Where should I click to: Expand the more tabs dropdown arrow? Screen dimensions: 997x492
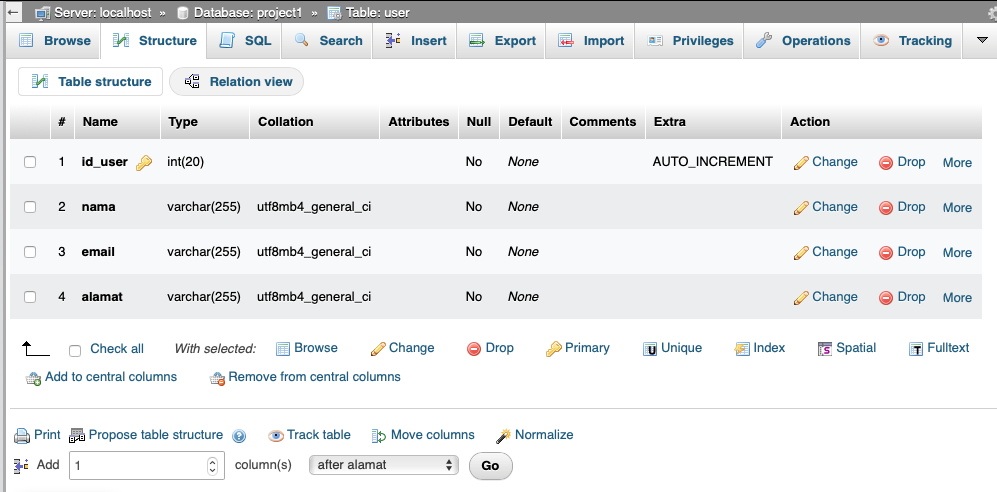pyautogui.click(x=982, y=40)
